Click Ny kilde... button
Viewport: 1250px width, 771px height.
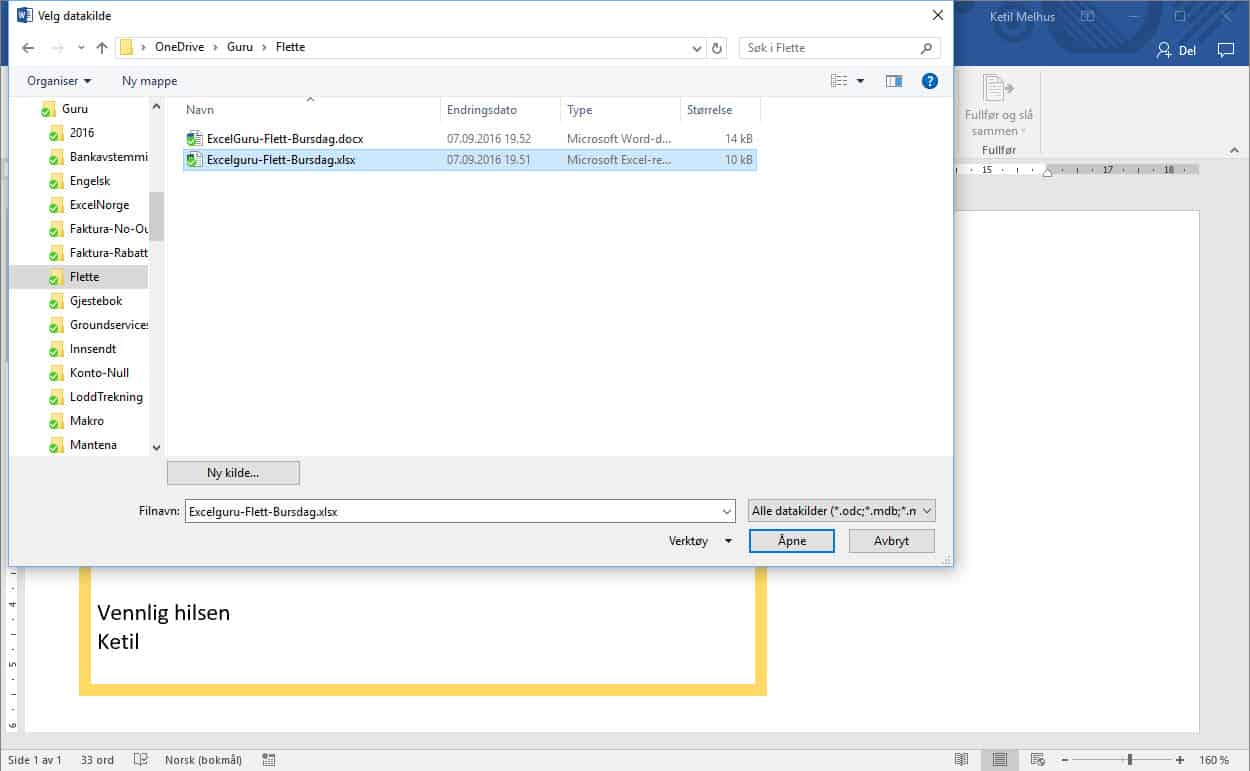pyautogui.click(x=233, y=472)
